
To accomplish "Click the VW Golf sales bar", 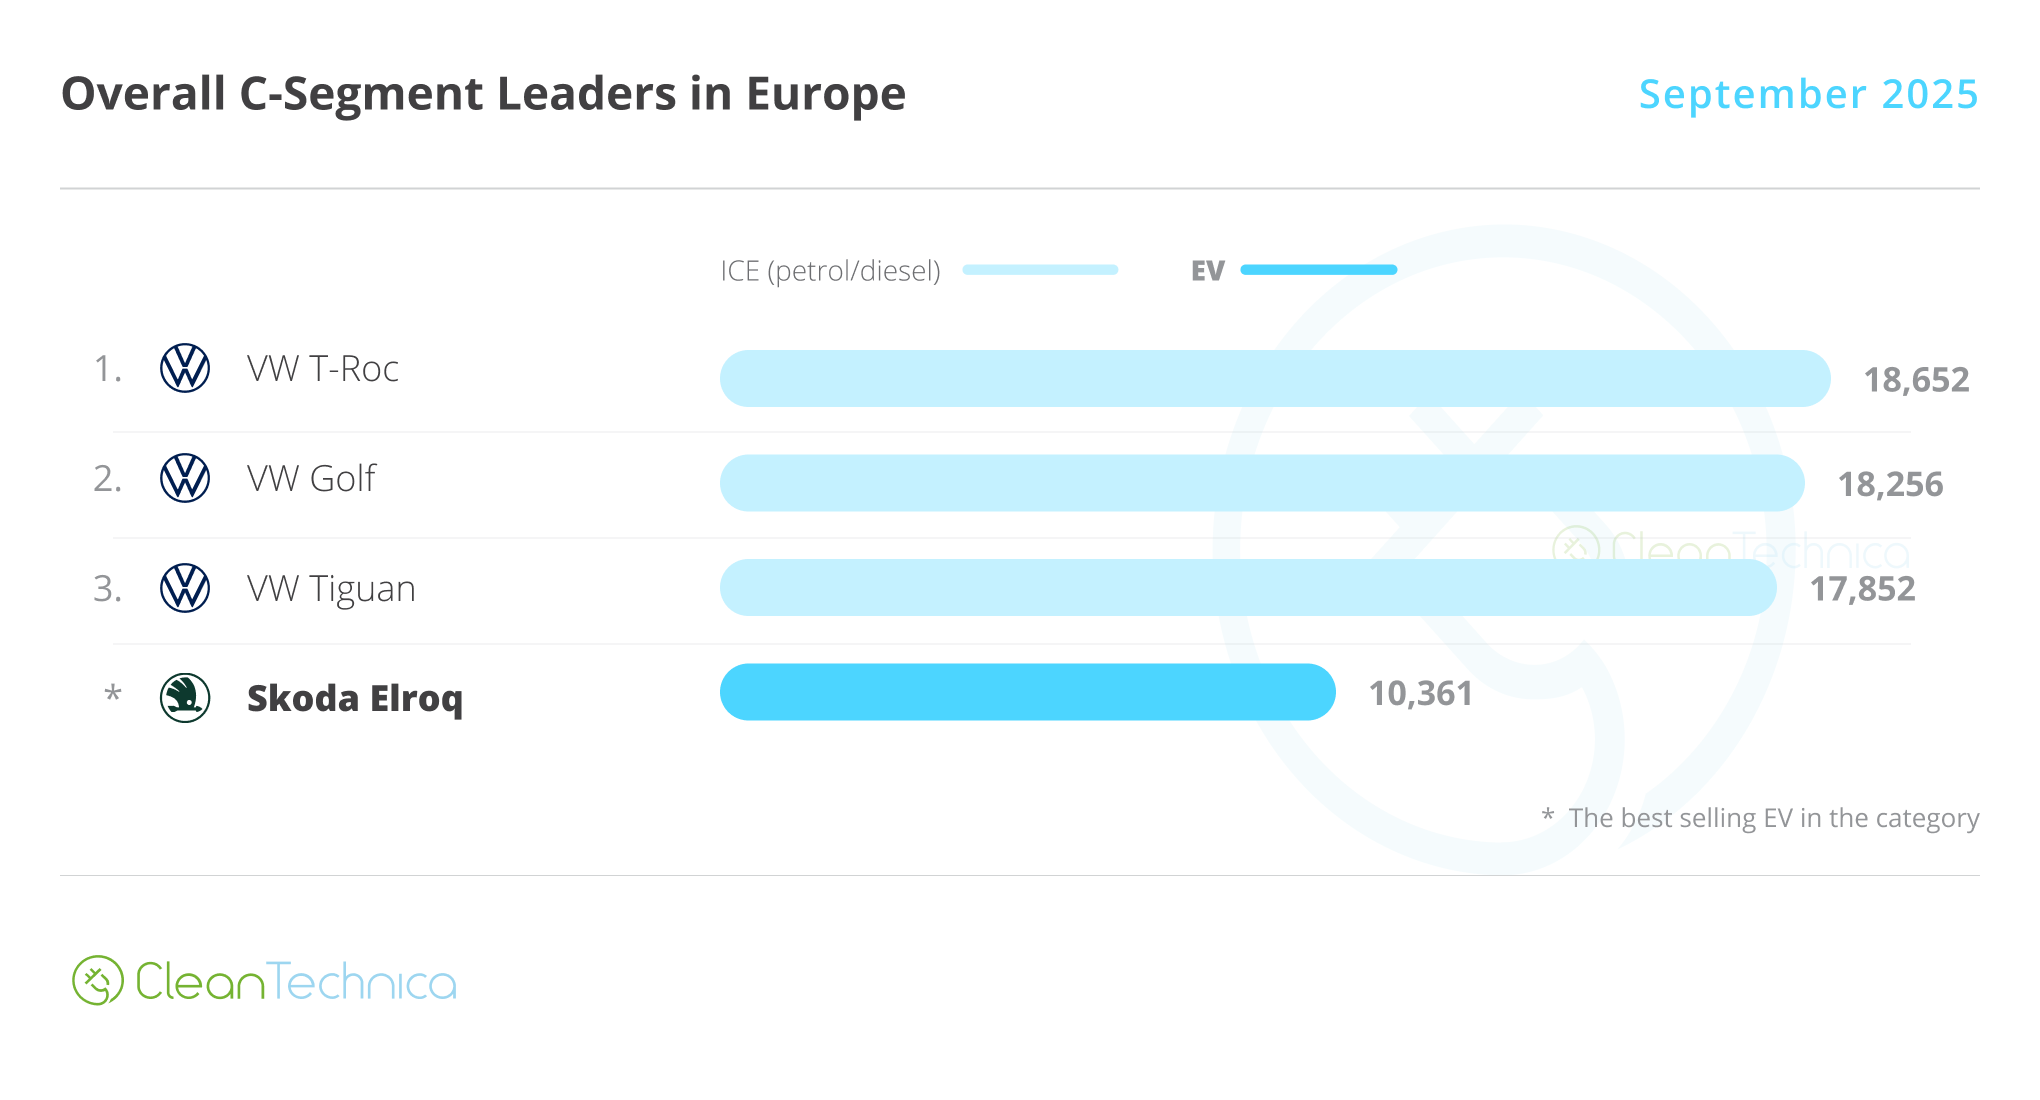I will 1262,484.
